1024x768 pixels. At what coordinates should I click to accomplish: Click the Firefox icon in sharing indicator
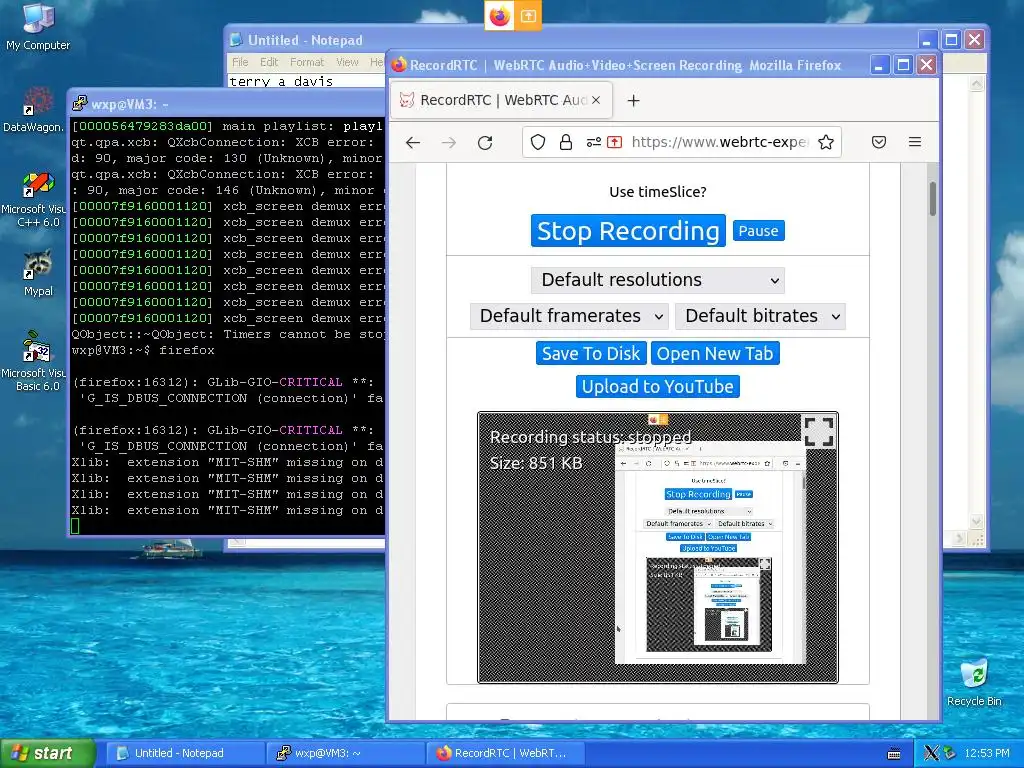(x=500, y=16)
